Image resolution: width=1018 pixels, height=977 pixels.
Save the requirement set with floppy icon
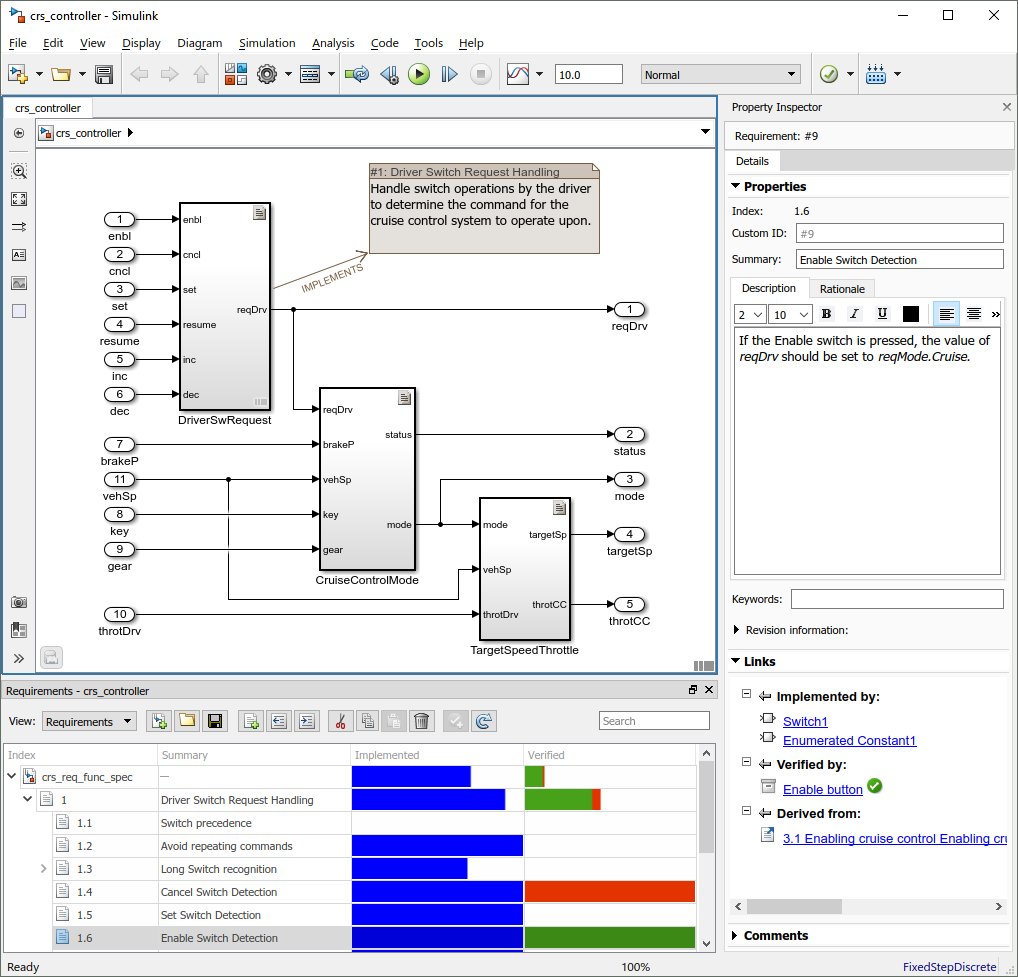(x=216, y=721)
